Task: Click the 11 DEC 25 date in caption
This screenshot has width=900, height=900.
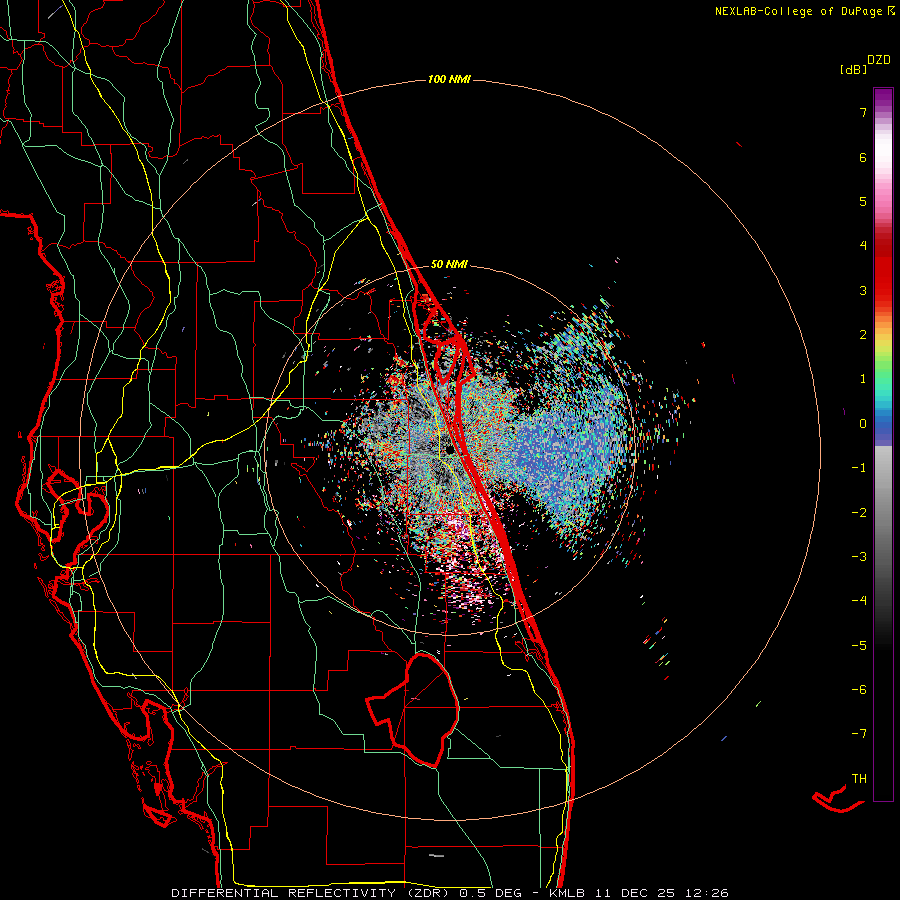Action: [635, 893]
